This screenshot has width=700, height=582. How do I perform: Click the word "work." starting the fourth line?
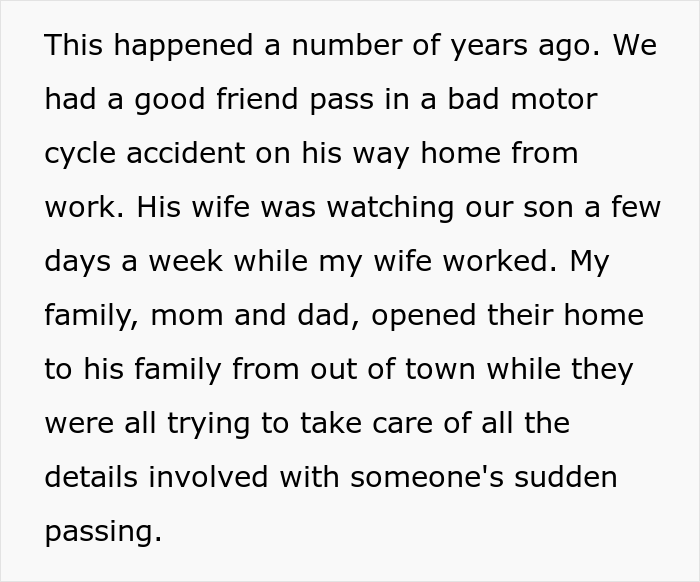[x=83, y=208]
